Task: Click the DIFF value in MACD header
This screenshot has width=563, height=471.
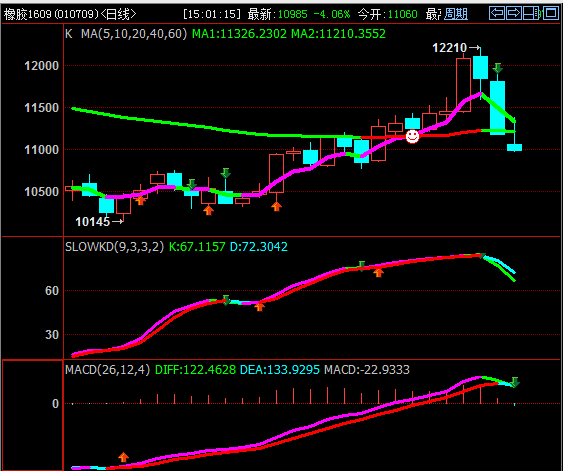Action: 195,369
